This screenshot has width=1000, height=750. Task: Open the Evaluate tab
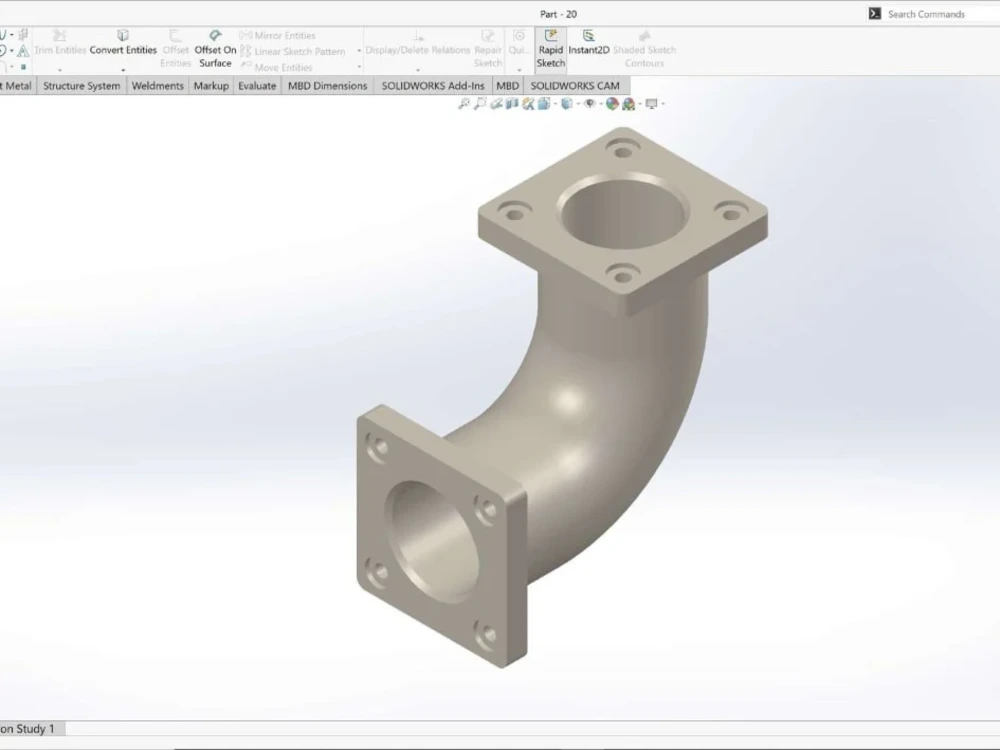pyautogui.click(x=257, y=86)
